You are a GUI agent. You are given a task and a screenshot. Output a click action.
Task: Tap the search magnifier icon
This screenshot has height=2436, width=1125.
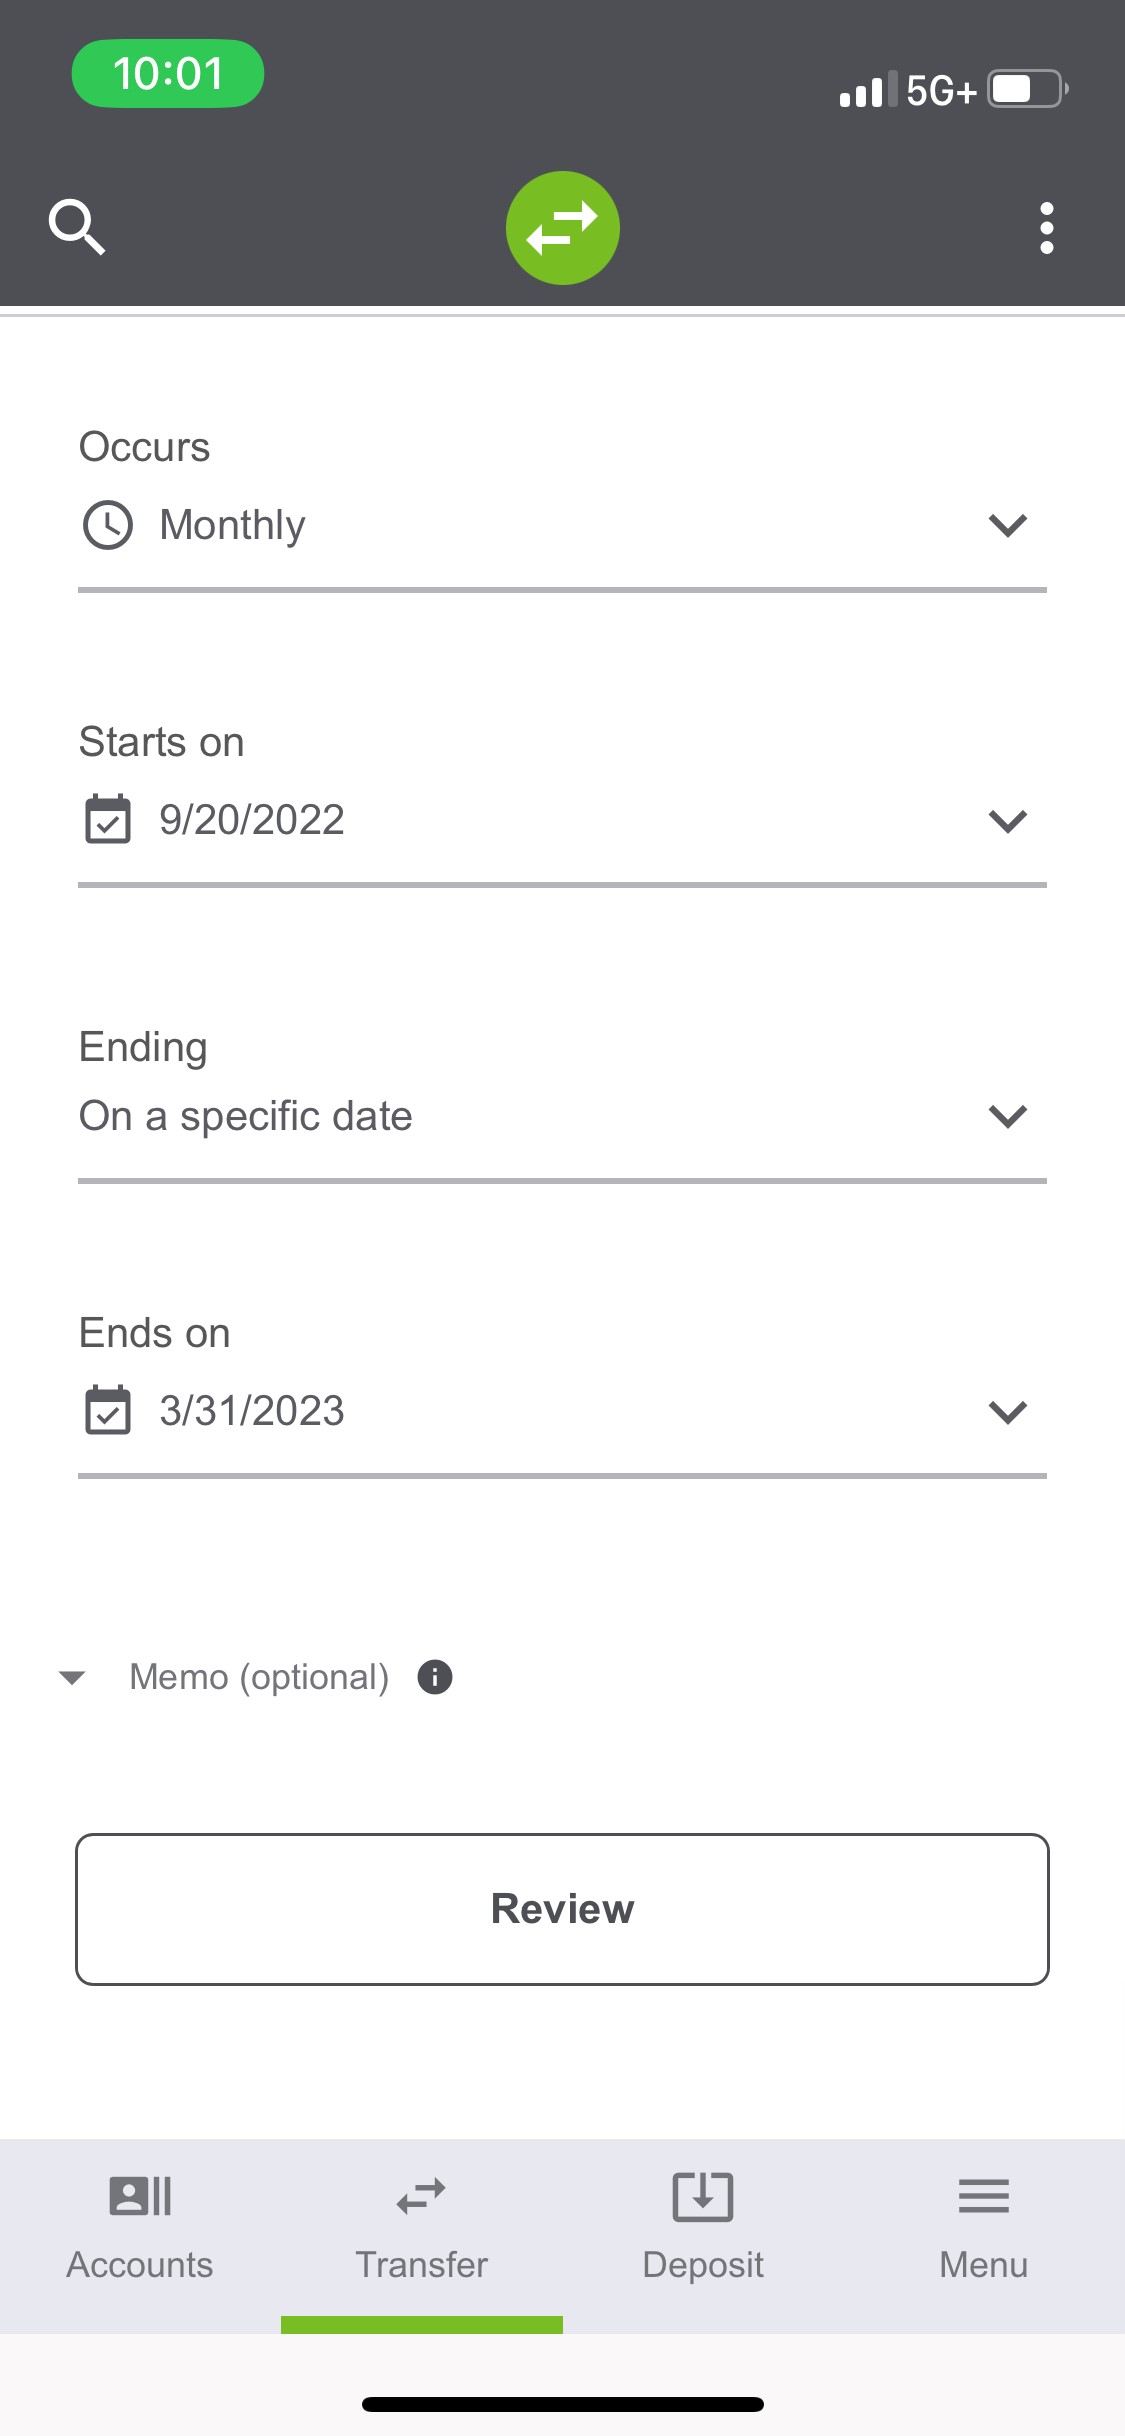pyautogui.click(x=77, y=227)
